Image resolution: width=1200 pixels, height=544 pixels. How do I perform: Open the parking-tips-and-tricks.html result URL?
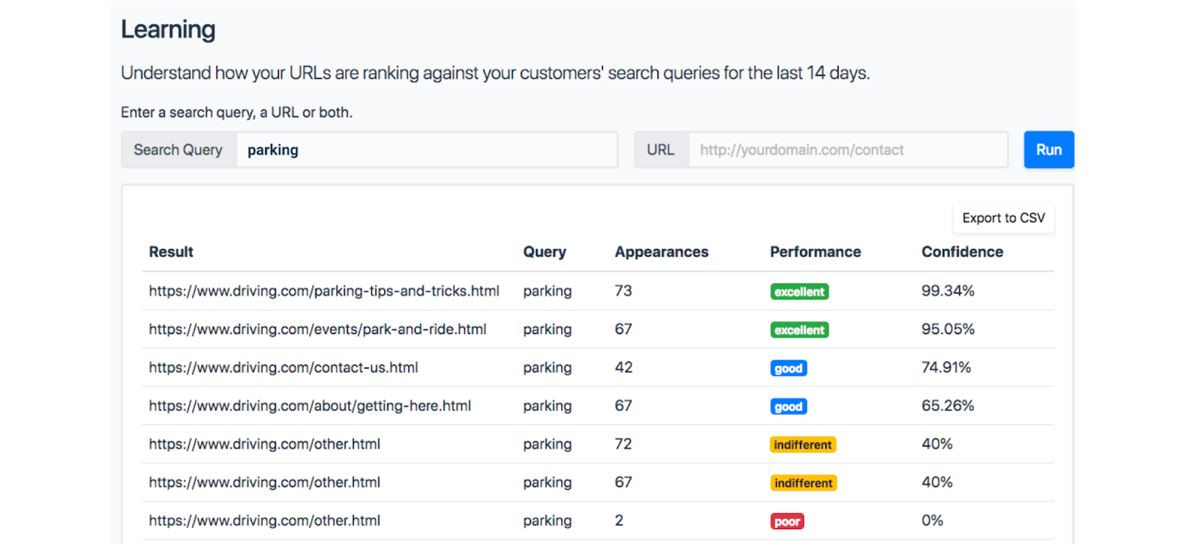pyautogui.click(x=324, y=291)
